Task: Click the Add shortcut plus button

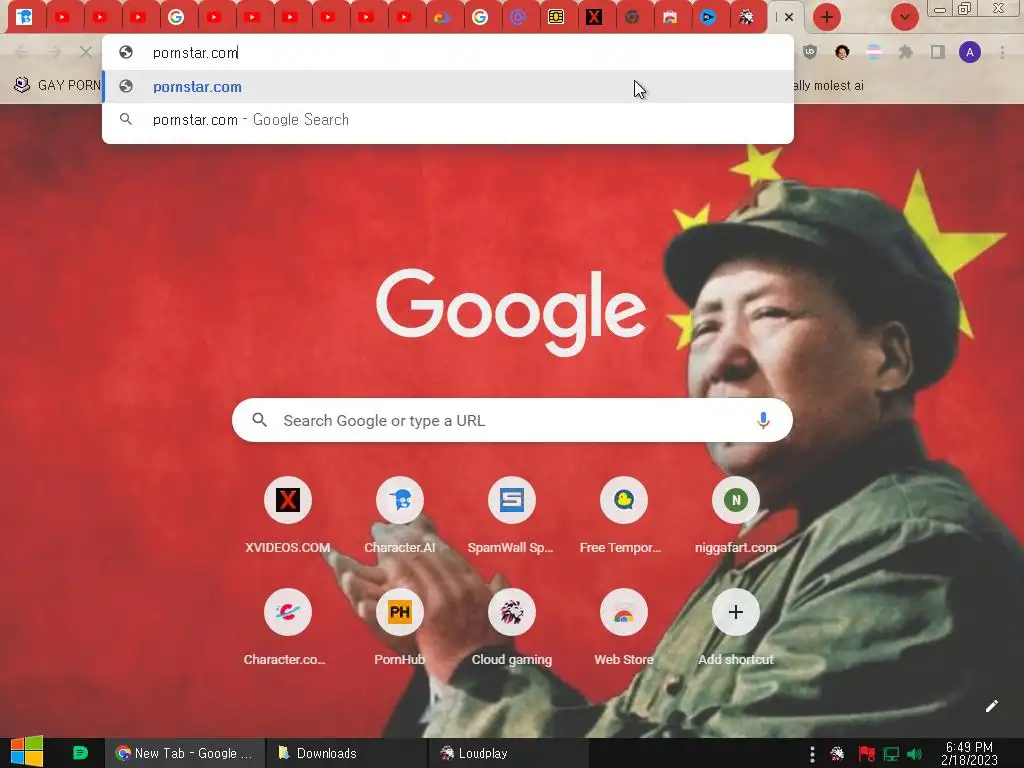Action: [x=735, y=613]
